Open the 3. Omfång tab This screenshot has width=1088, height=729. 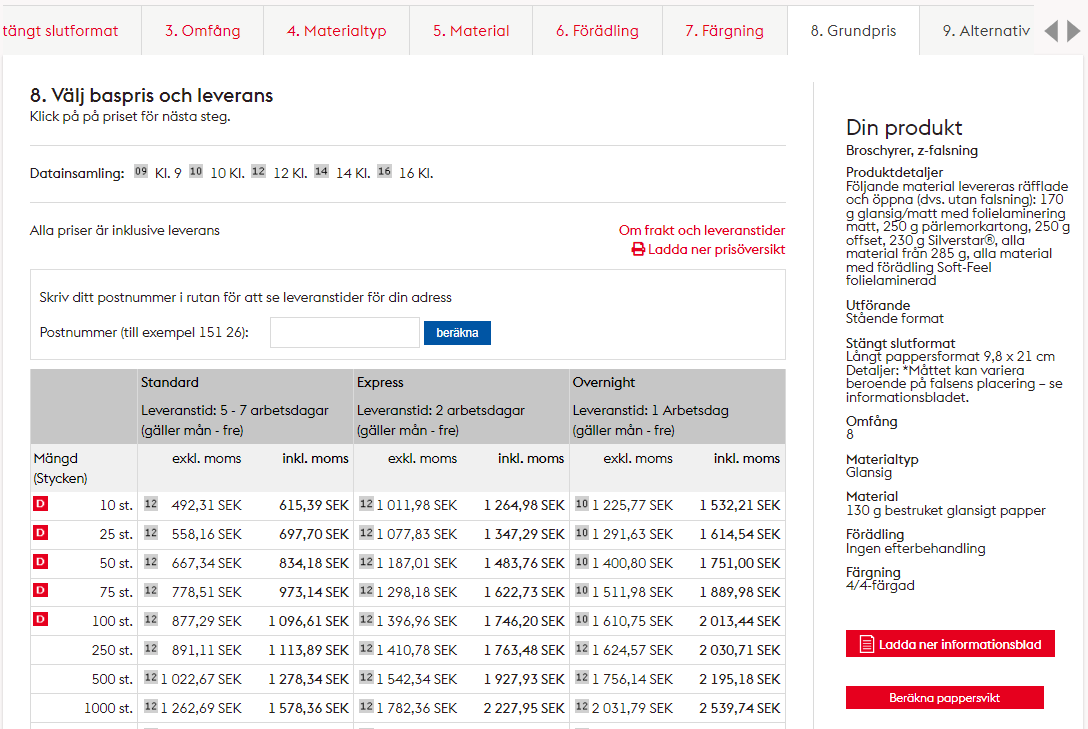pyautogui.click(x=203, y=31)
